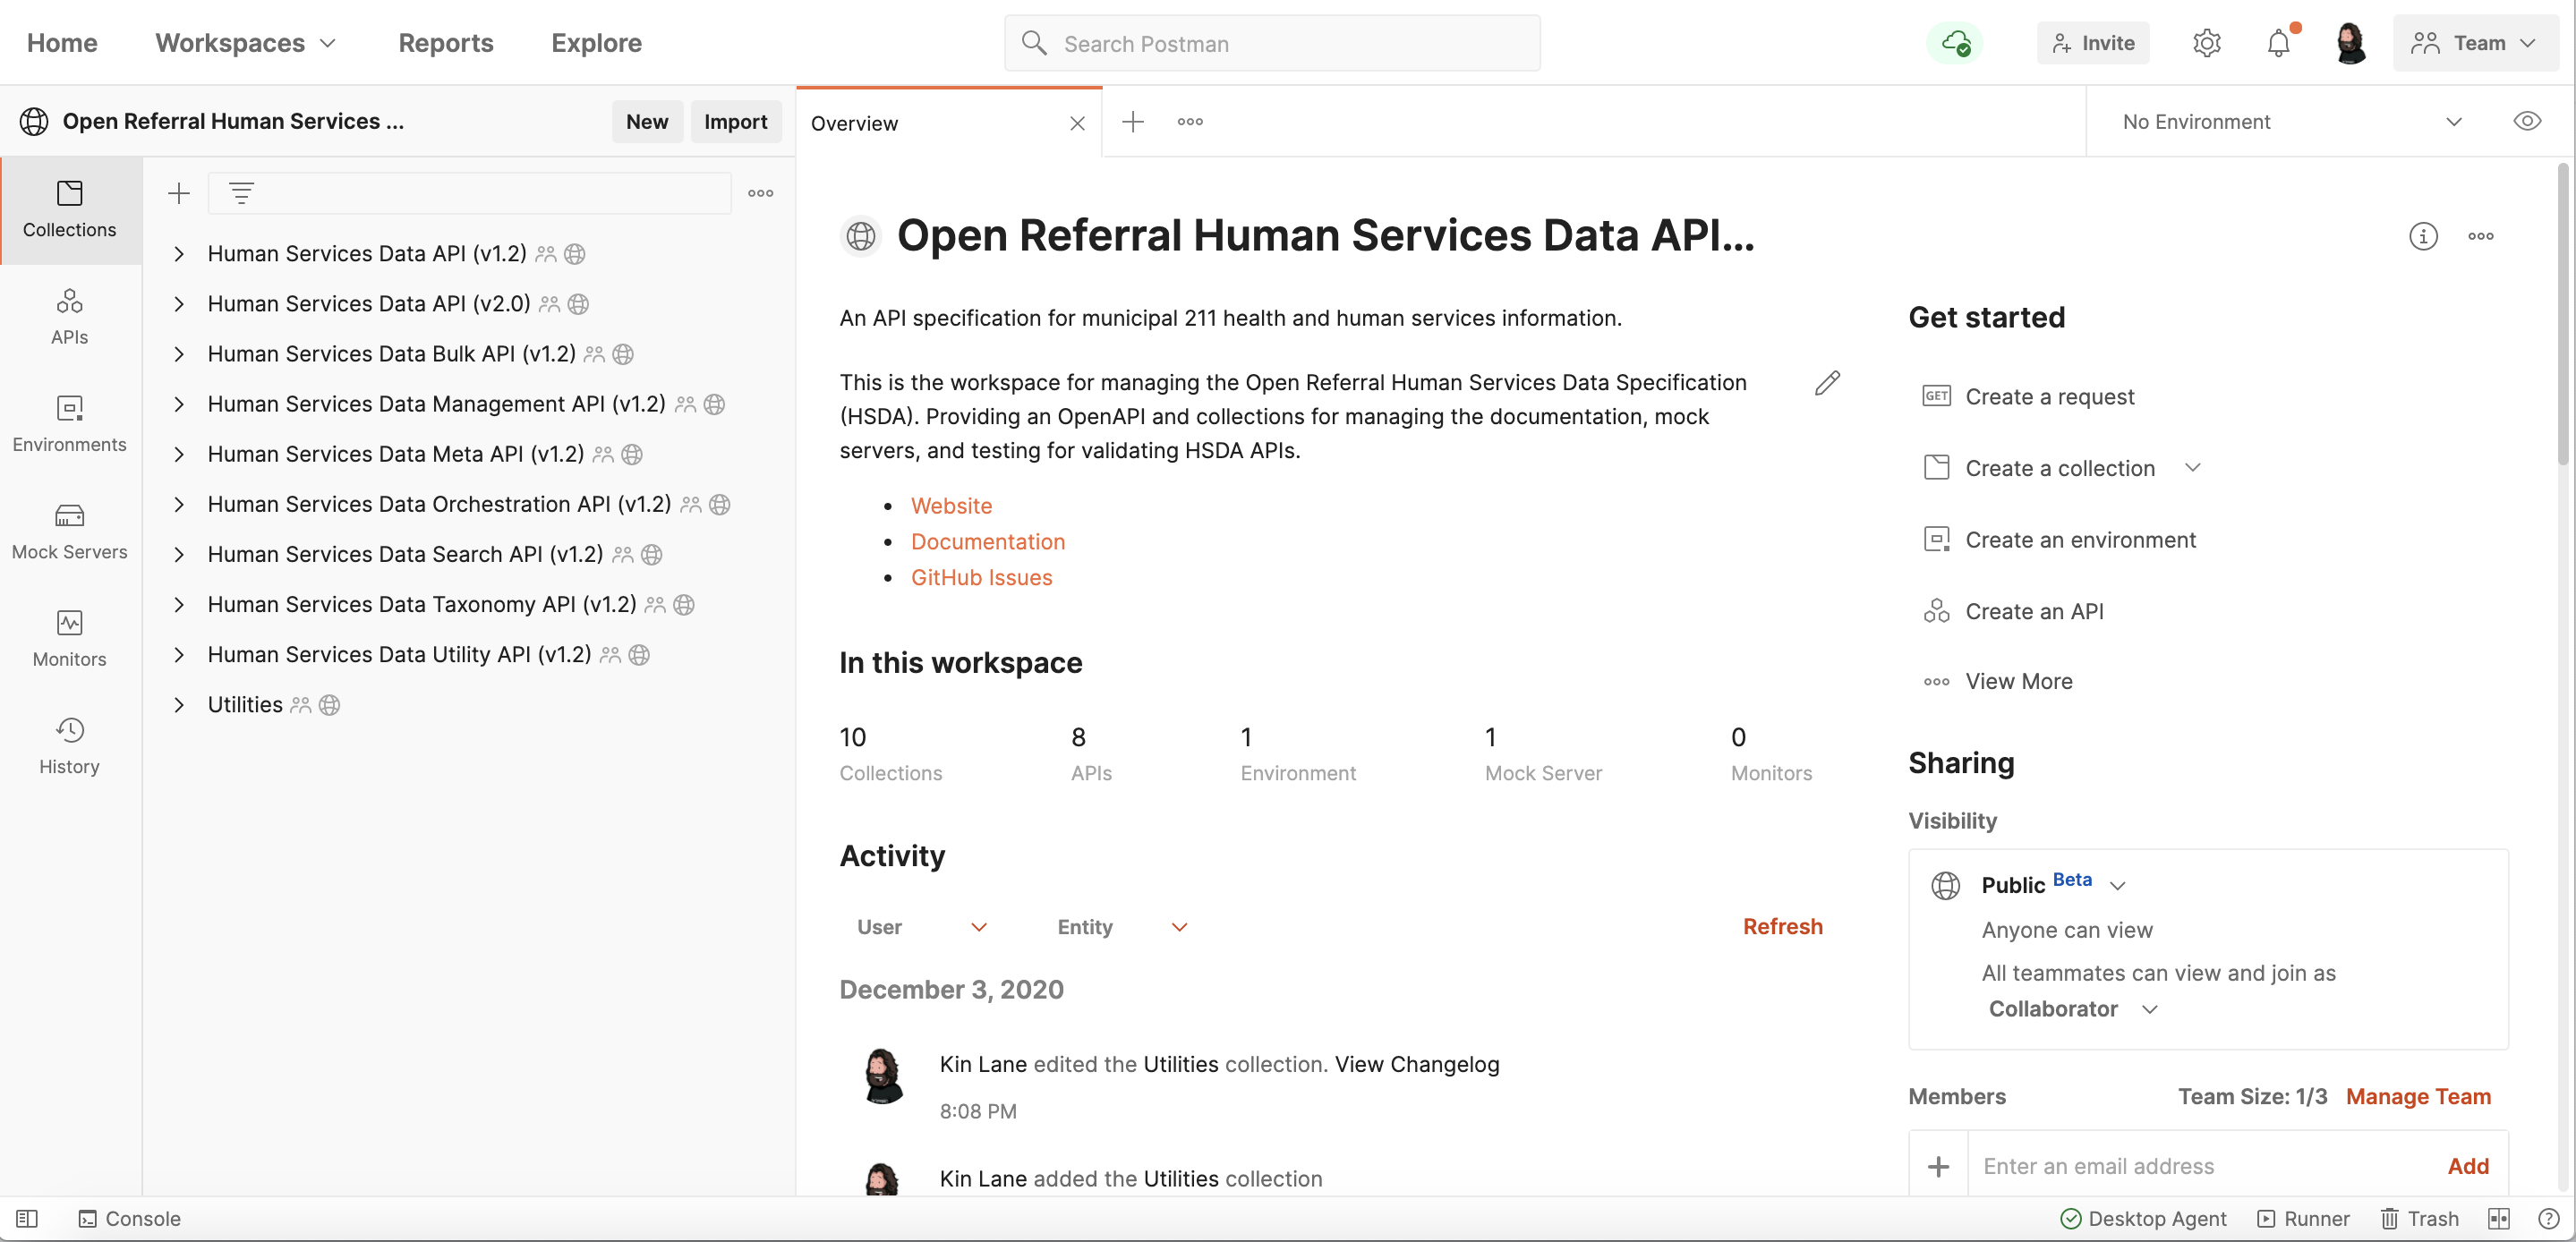The height and width of the screenshot is (1242, 2576).
Task: Open Explore page
Action: tap(597, 43)
